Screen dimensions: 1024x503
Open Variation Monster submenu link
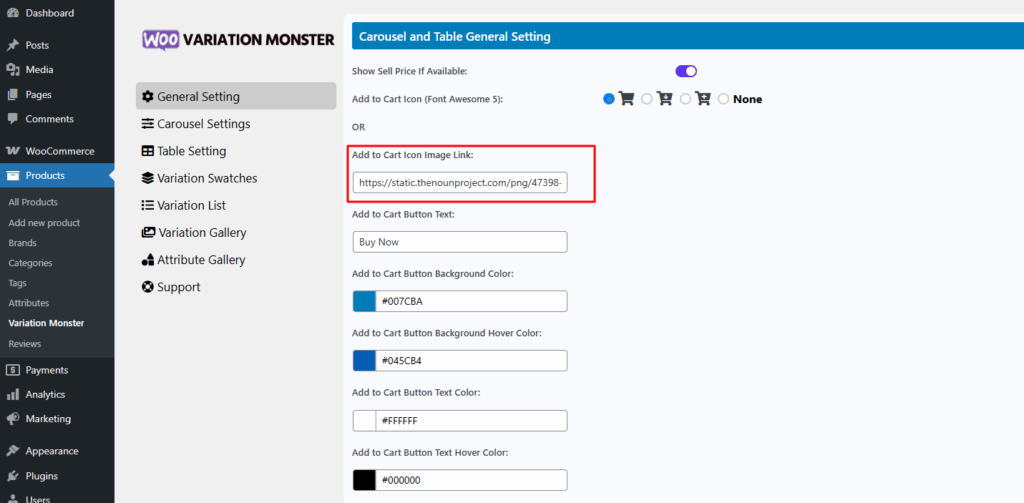tap(46, 323)
